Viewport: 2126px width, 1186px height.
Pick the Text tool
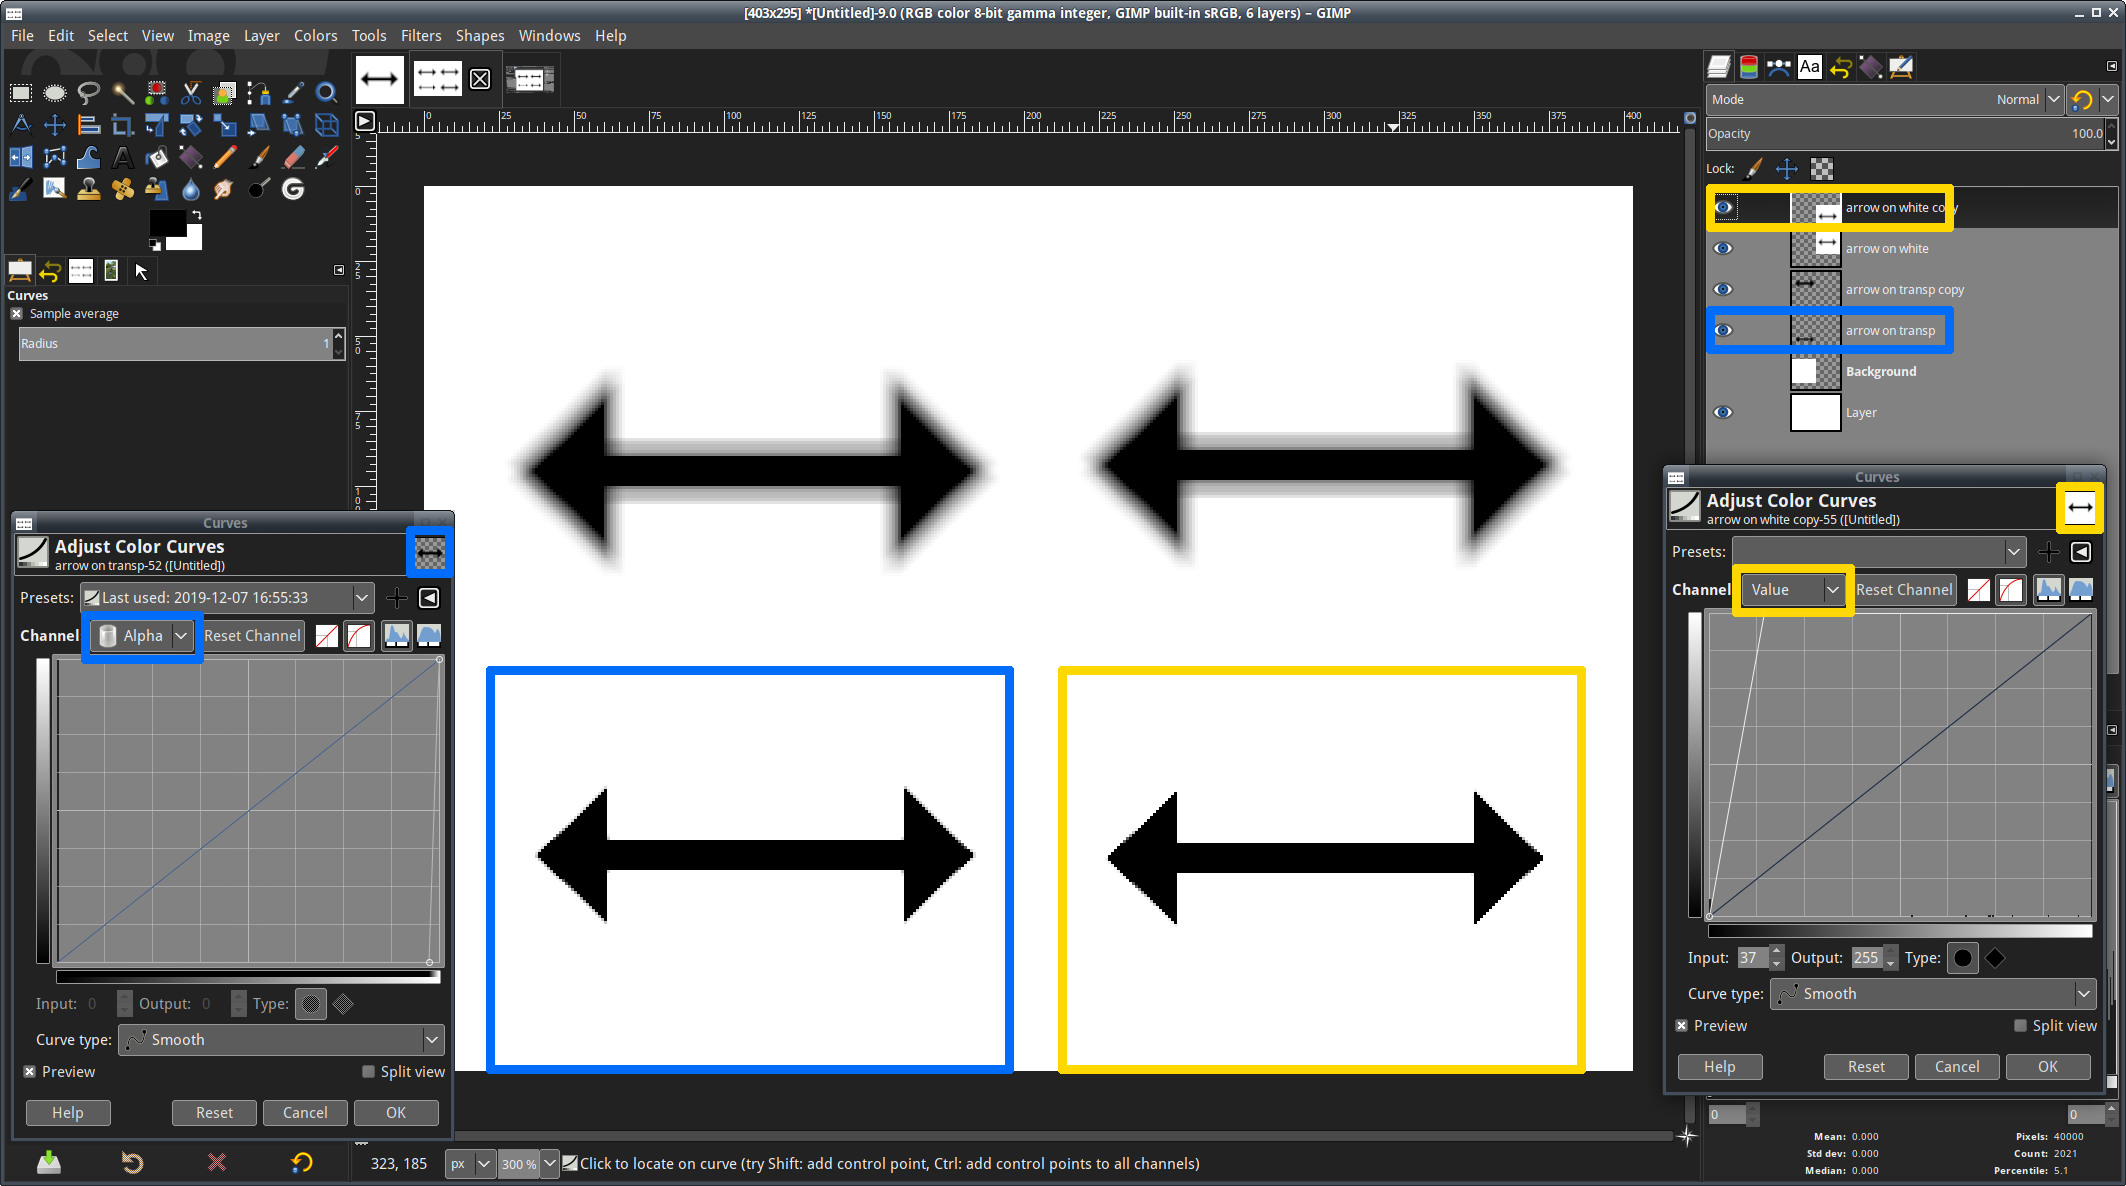[123, 157]
